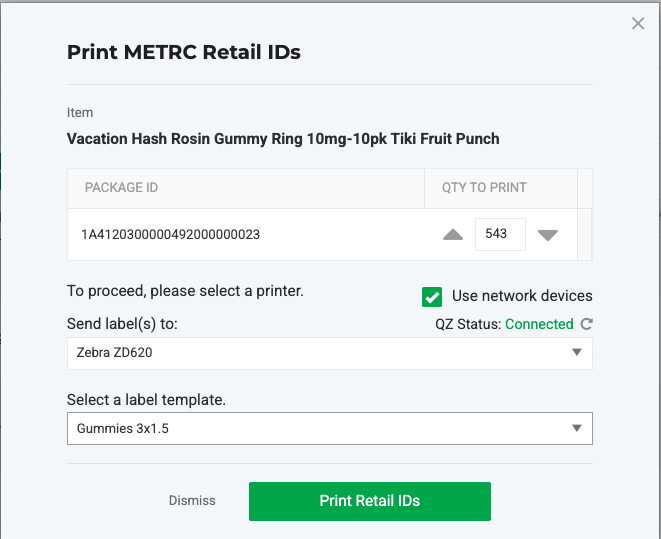Click the PACKAGE ID column header
The height and width of the screenshot is (539, 661).
point(121,187)
